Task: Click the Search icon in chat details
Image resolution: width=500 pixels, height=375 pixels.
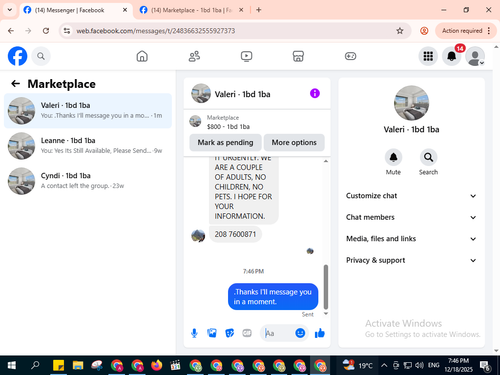Action: click(428, 157)
